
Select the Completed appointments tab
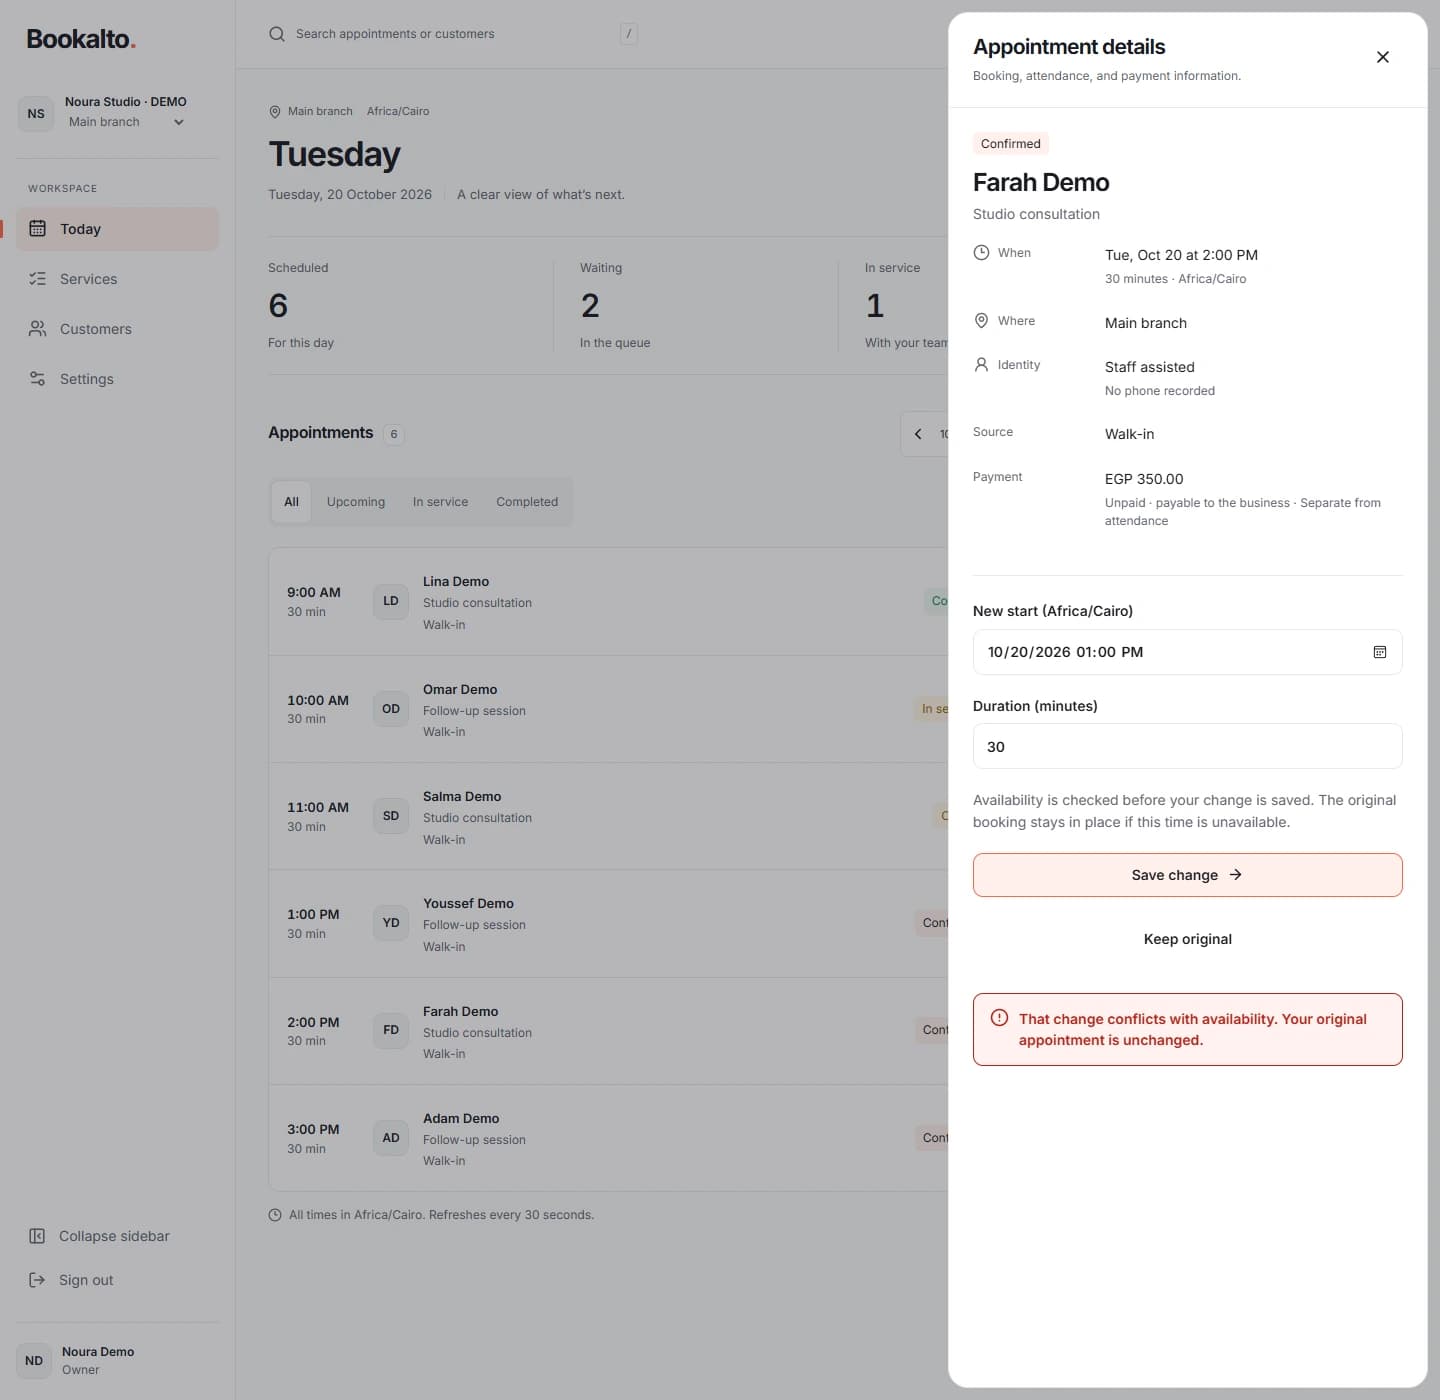[527, 502]
